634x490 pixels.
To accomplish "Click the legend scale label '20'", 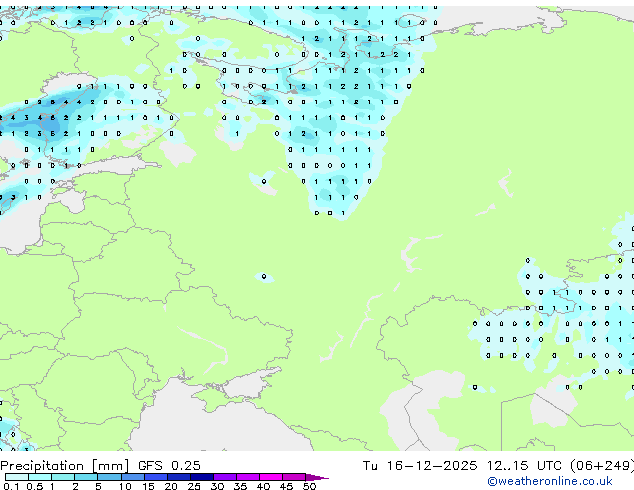I will coord(171,486).
